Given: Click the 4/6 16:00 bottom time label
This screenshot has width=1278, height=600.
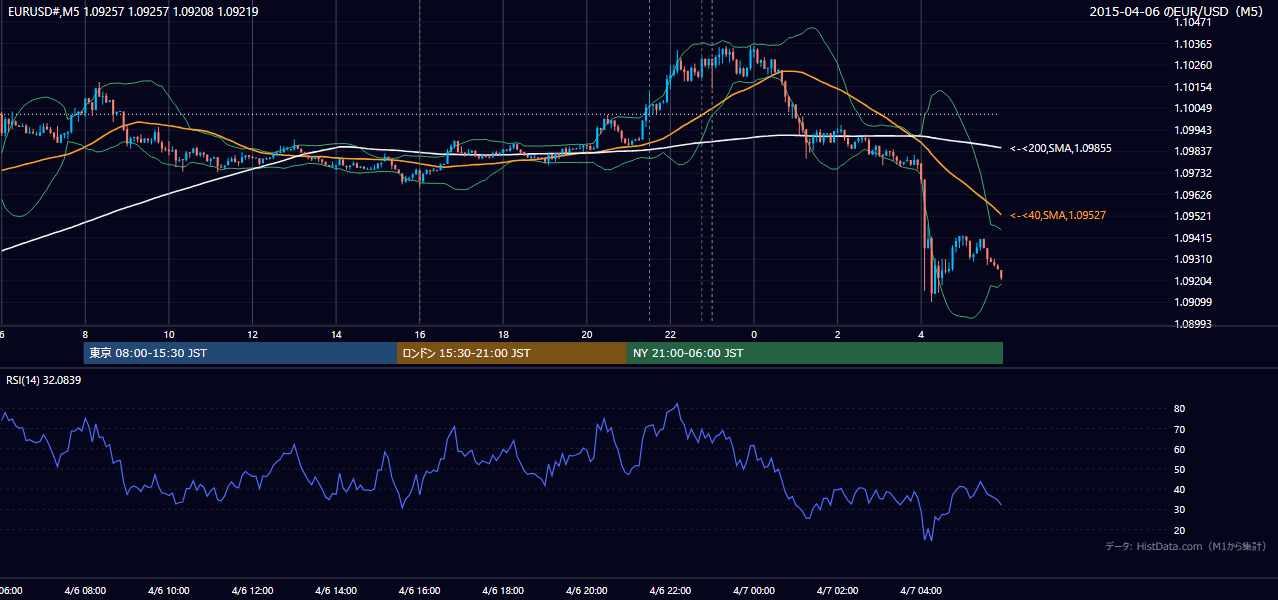Looking at the screenshot, I should [x=420, y=591].
